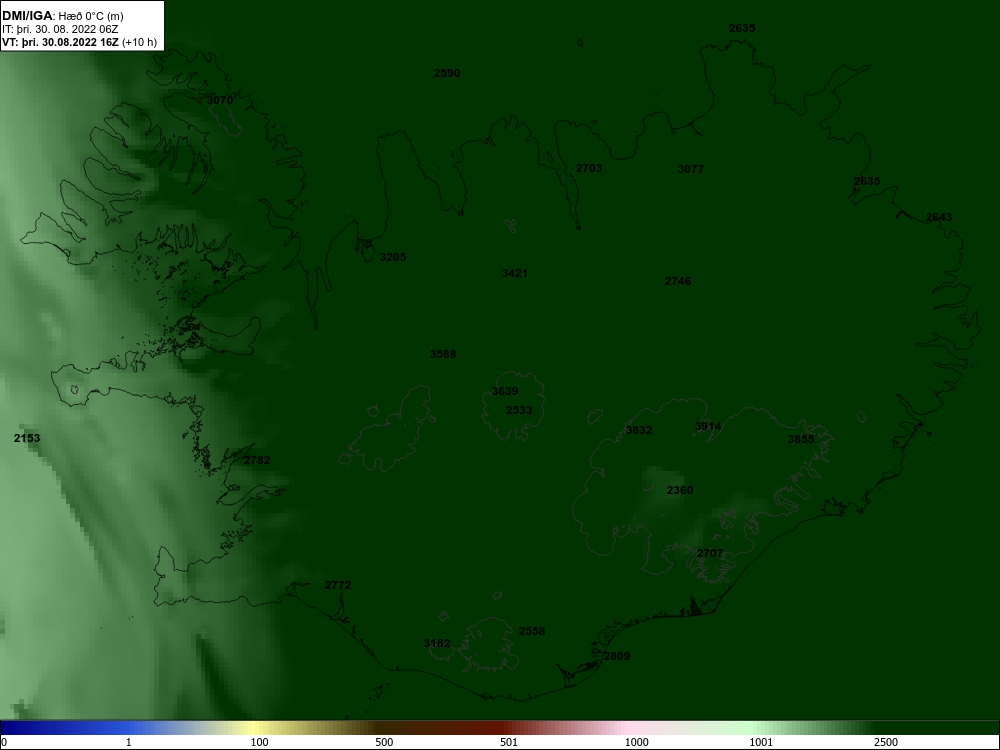Screen dimensions: 1000x750
Task: Click the 0 tick on the color scale
Action: [x=3, y=742]
